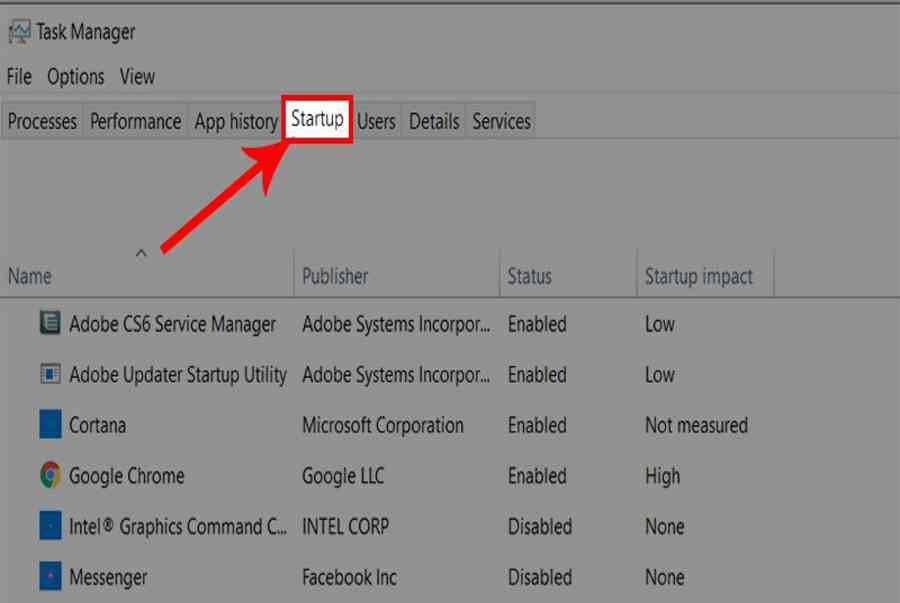Viewport: 900px width, 603px height.
Task: Go to the Services tab
Action: (x=502, y=121)
